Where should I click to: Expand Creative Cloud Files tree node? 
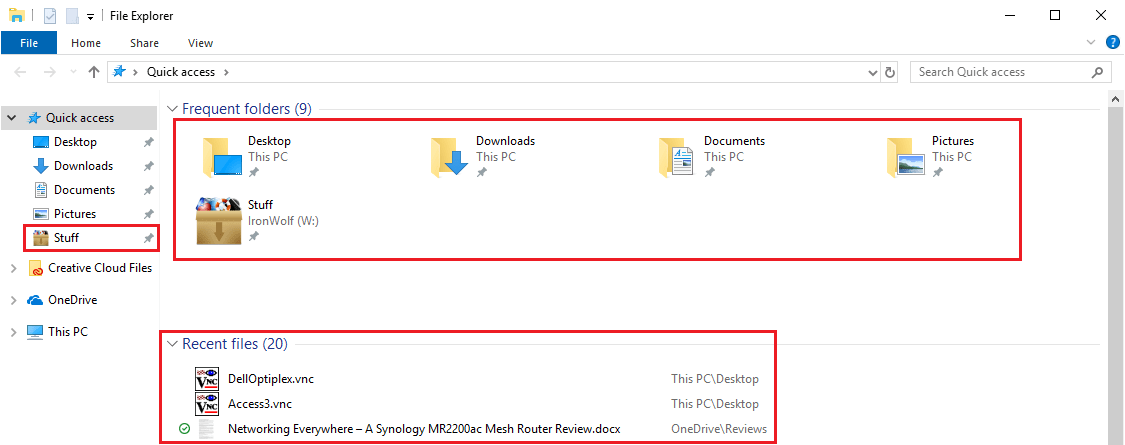tap(13, 268)
